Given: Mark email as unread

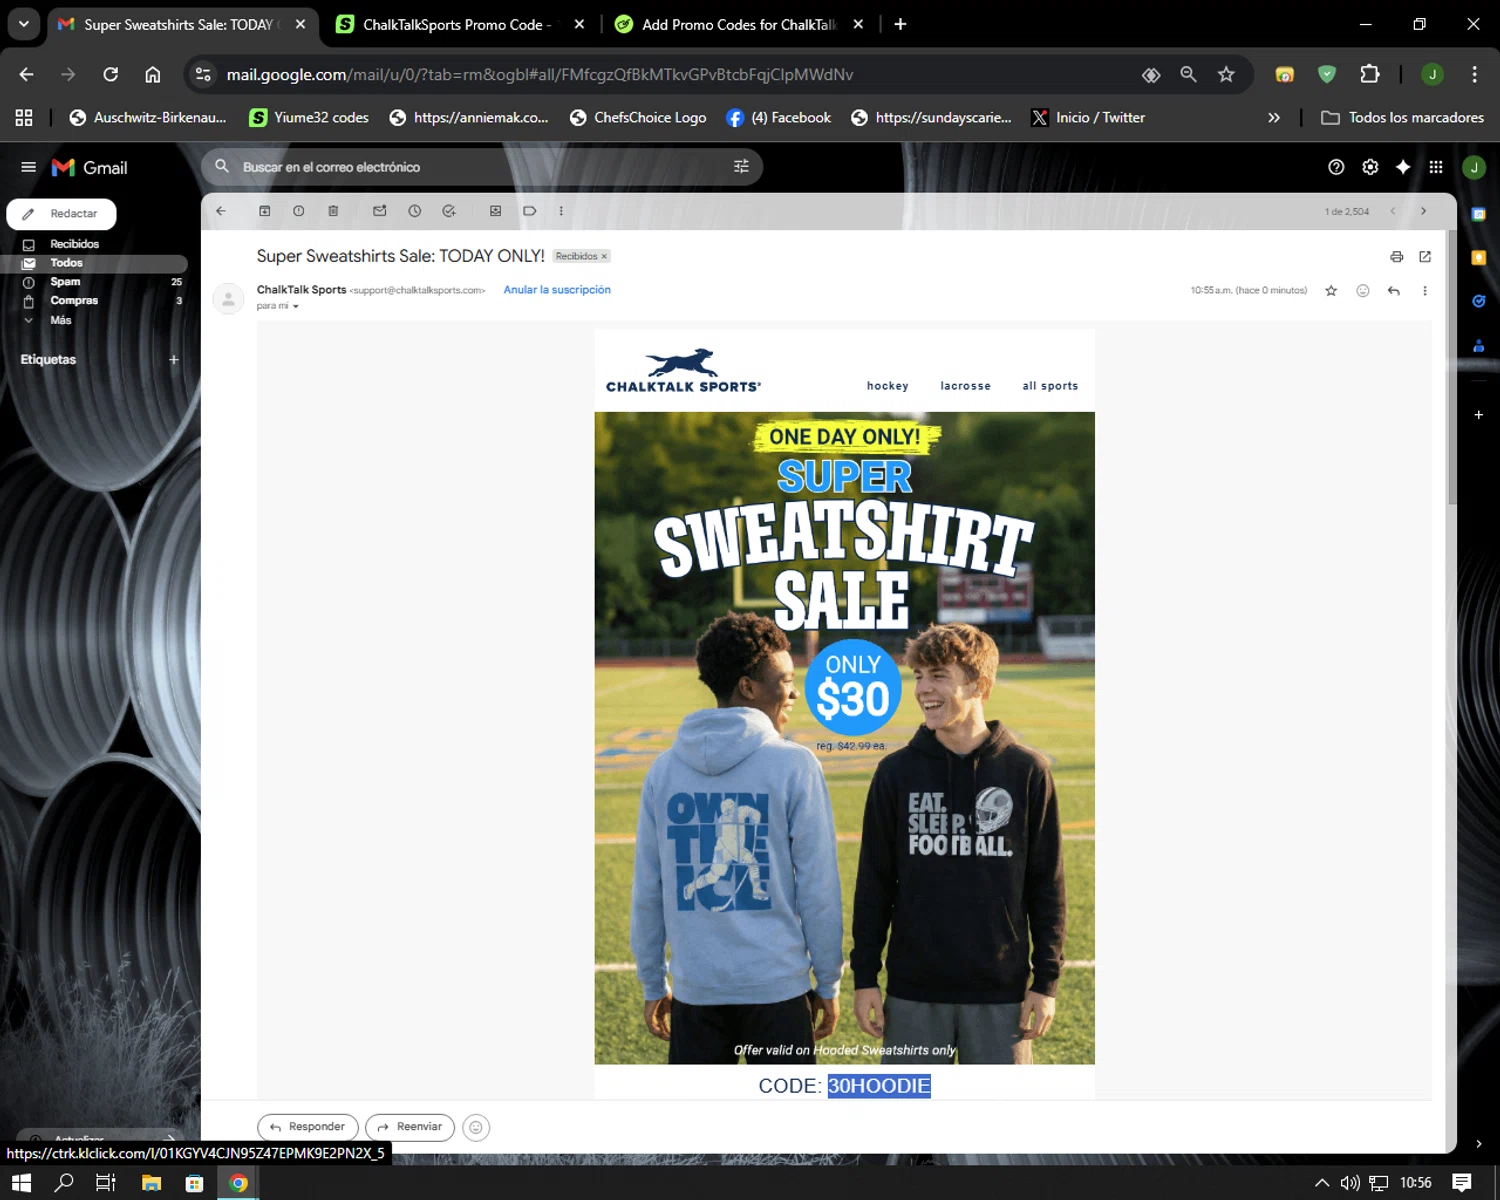Looking at the screenshot, I should coord(380,211).
